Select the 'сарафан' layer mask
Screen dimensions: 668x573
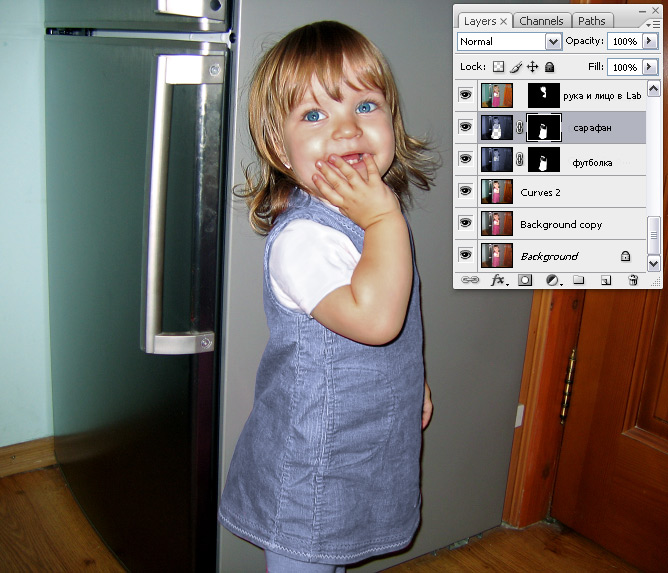[x=544, y=127]
